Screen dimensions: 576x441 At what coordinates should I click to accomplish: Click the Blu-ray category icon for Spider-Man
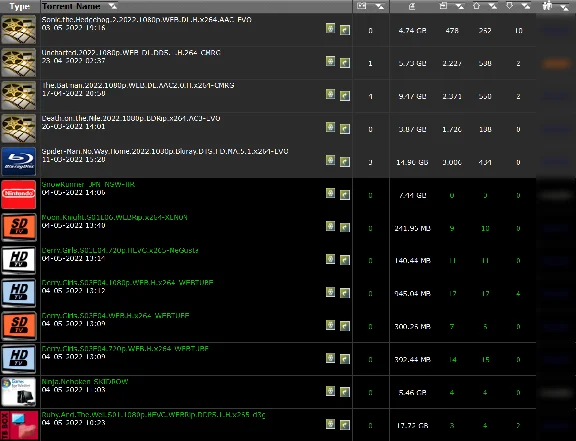tap(19, 161)
